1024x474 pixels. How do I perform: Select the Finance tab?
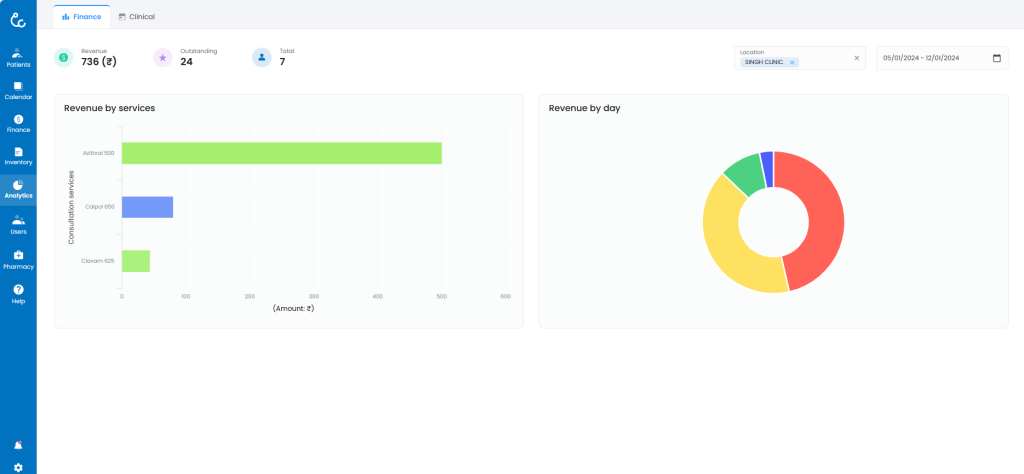coord(81,17)
